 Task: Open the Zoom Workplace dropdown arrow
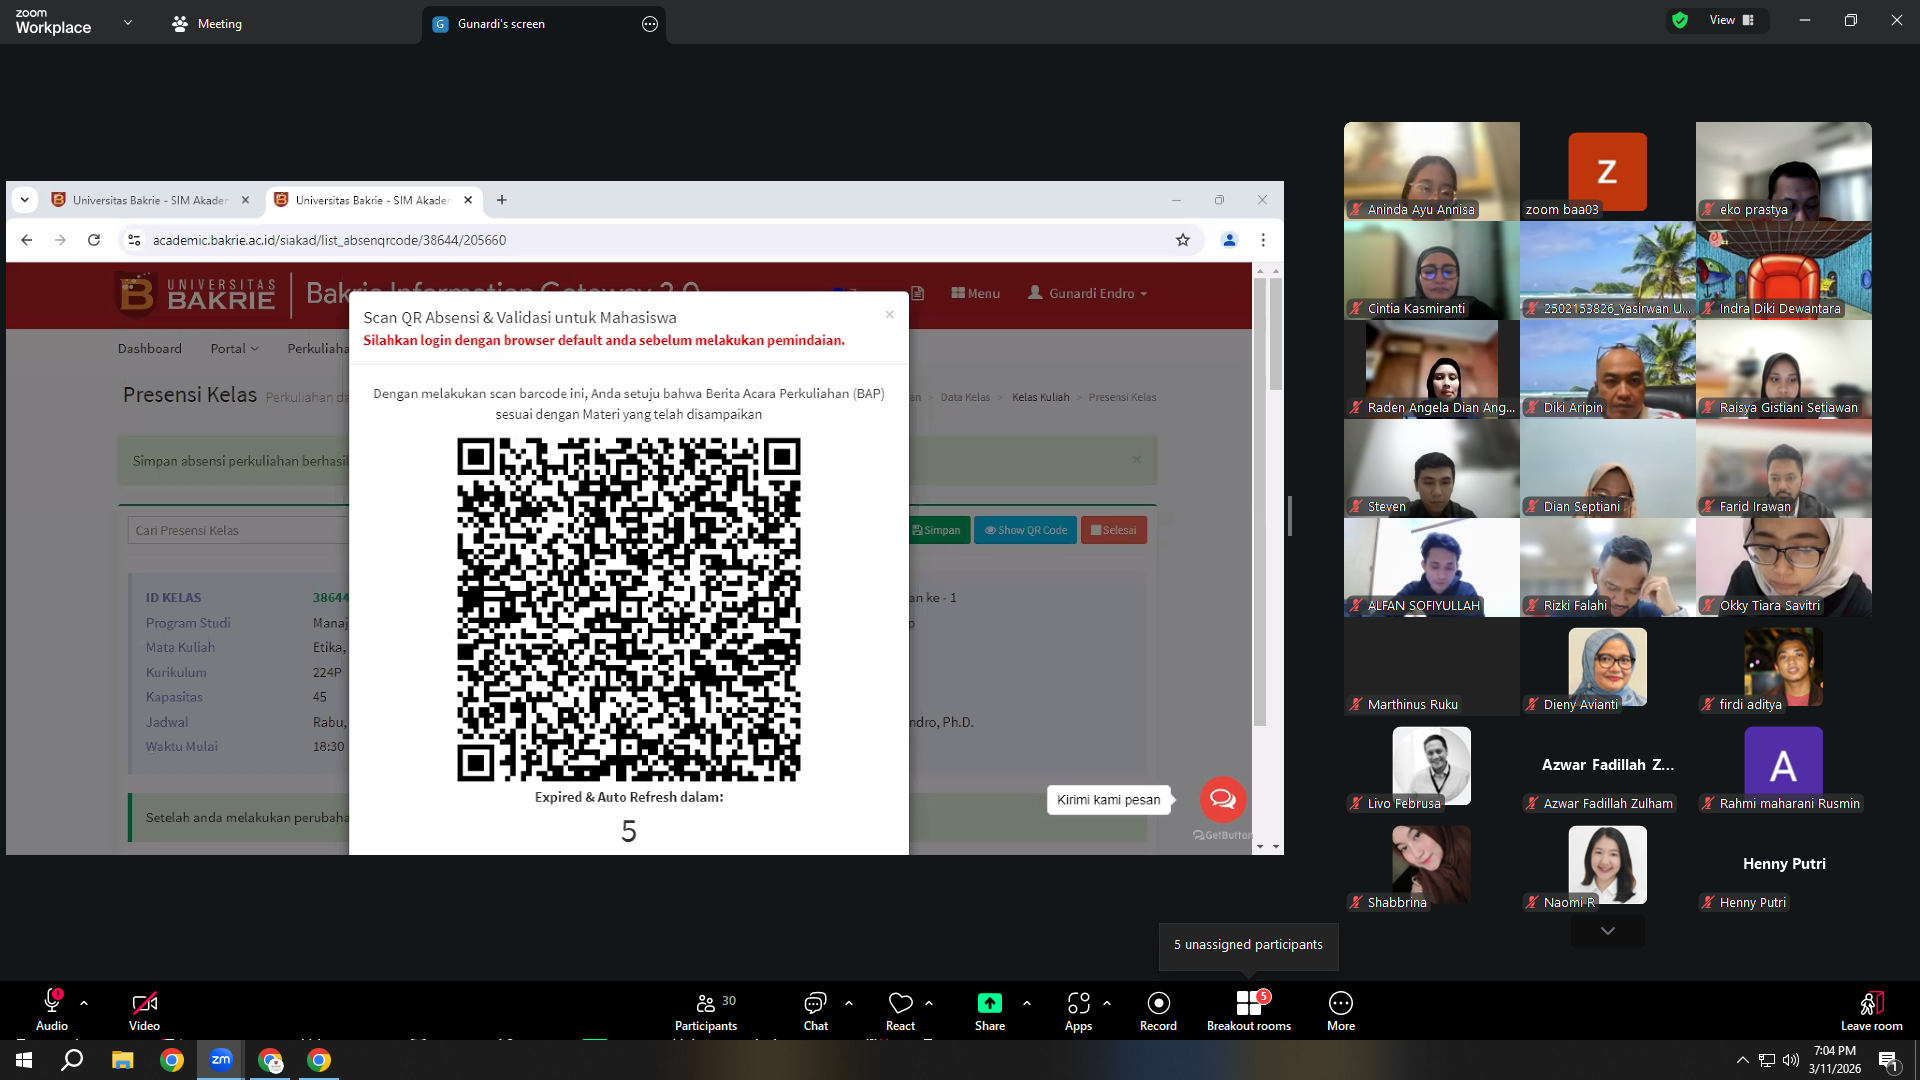coord(128,22)
